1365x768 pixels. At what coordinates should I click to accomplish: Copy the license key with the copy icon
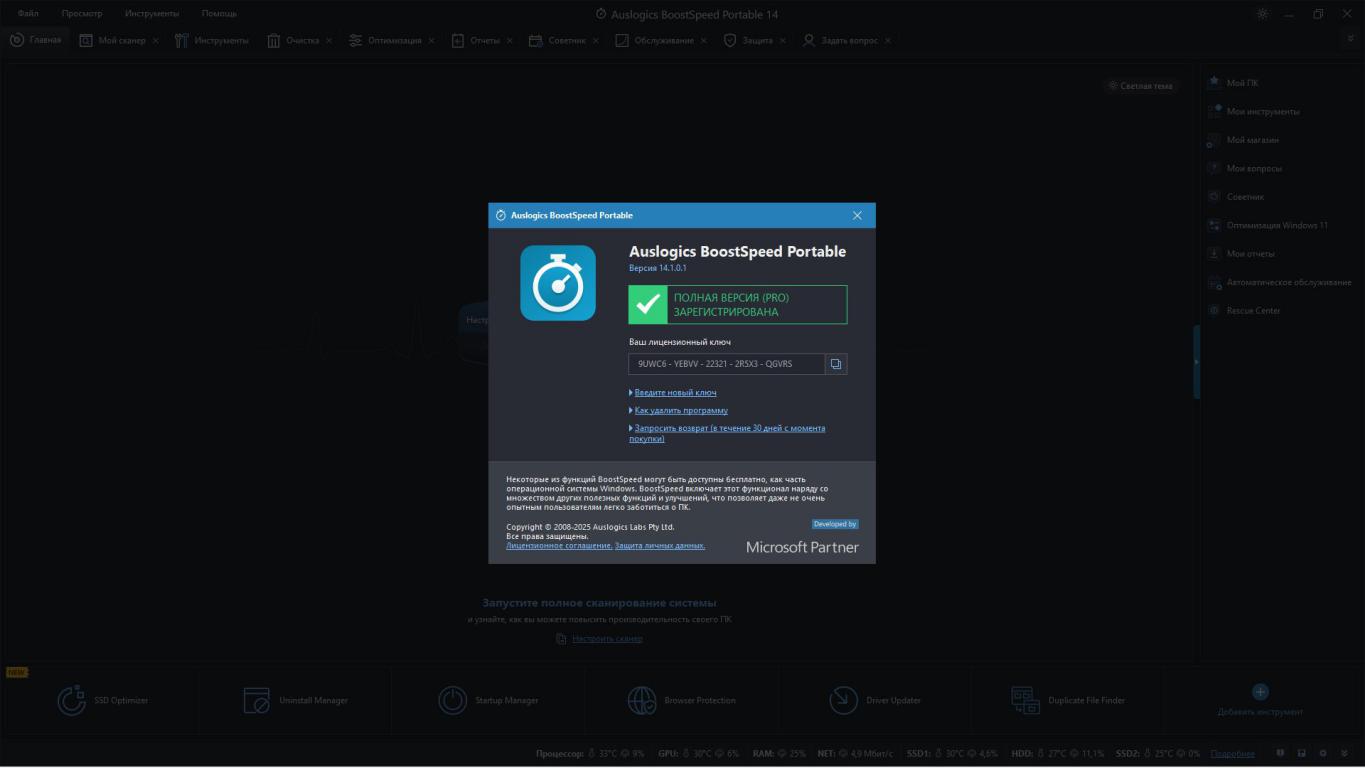click(836, 364)
